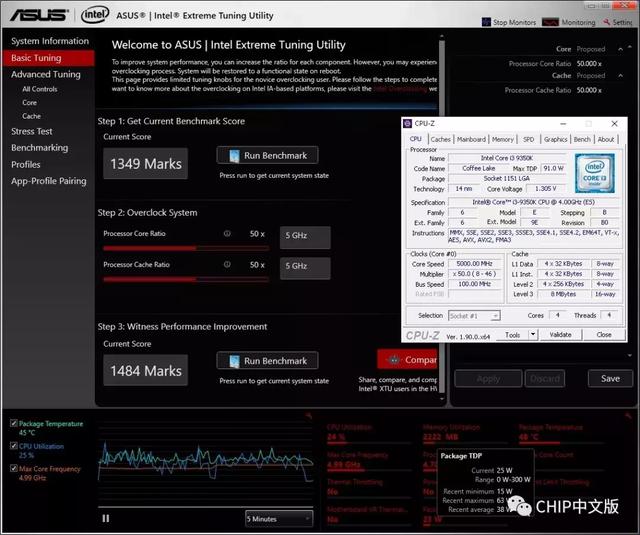Select All Controls under Advanced Tuning
The width and height of the screenshot is (640, 535).
tap(40, 89)
